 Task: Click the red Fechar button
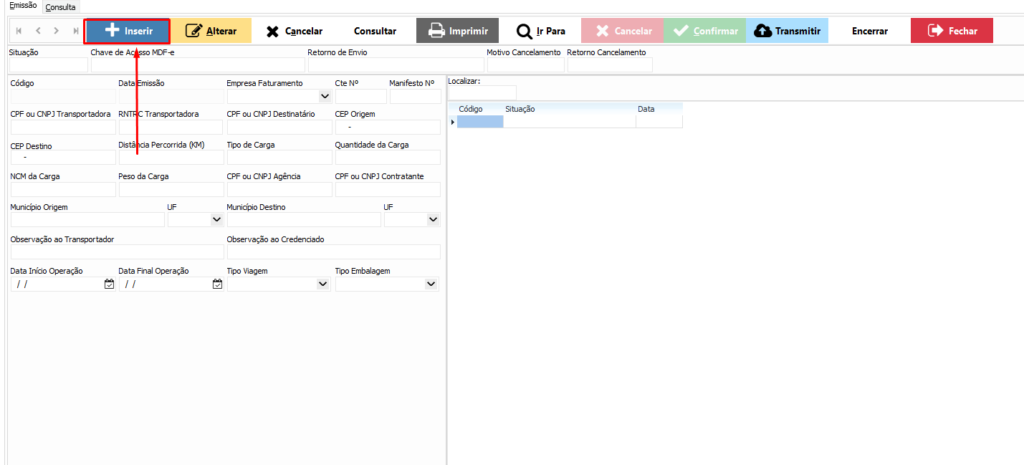click(x=951, y=31)
